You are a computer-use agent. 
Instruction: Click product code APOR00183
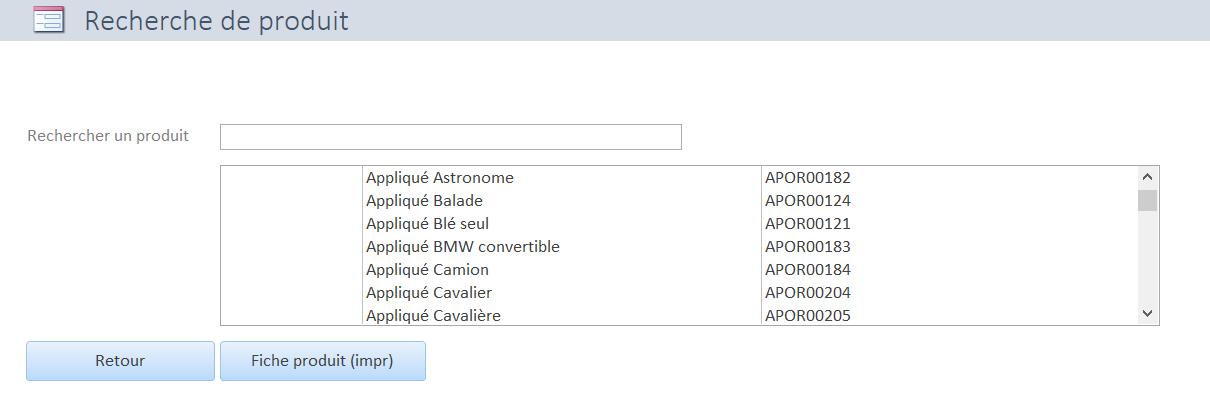point(808,247)
